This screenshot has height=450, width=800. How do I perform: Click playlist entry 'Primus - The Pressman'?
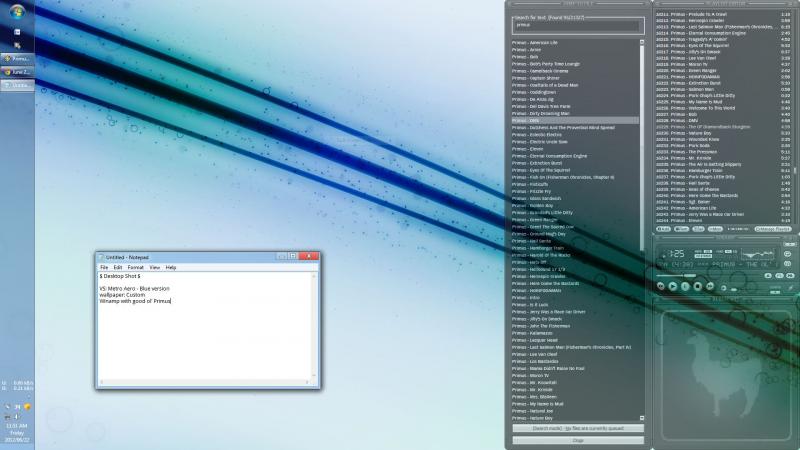[x=723, y=152]
